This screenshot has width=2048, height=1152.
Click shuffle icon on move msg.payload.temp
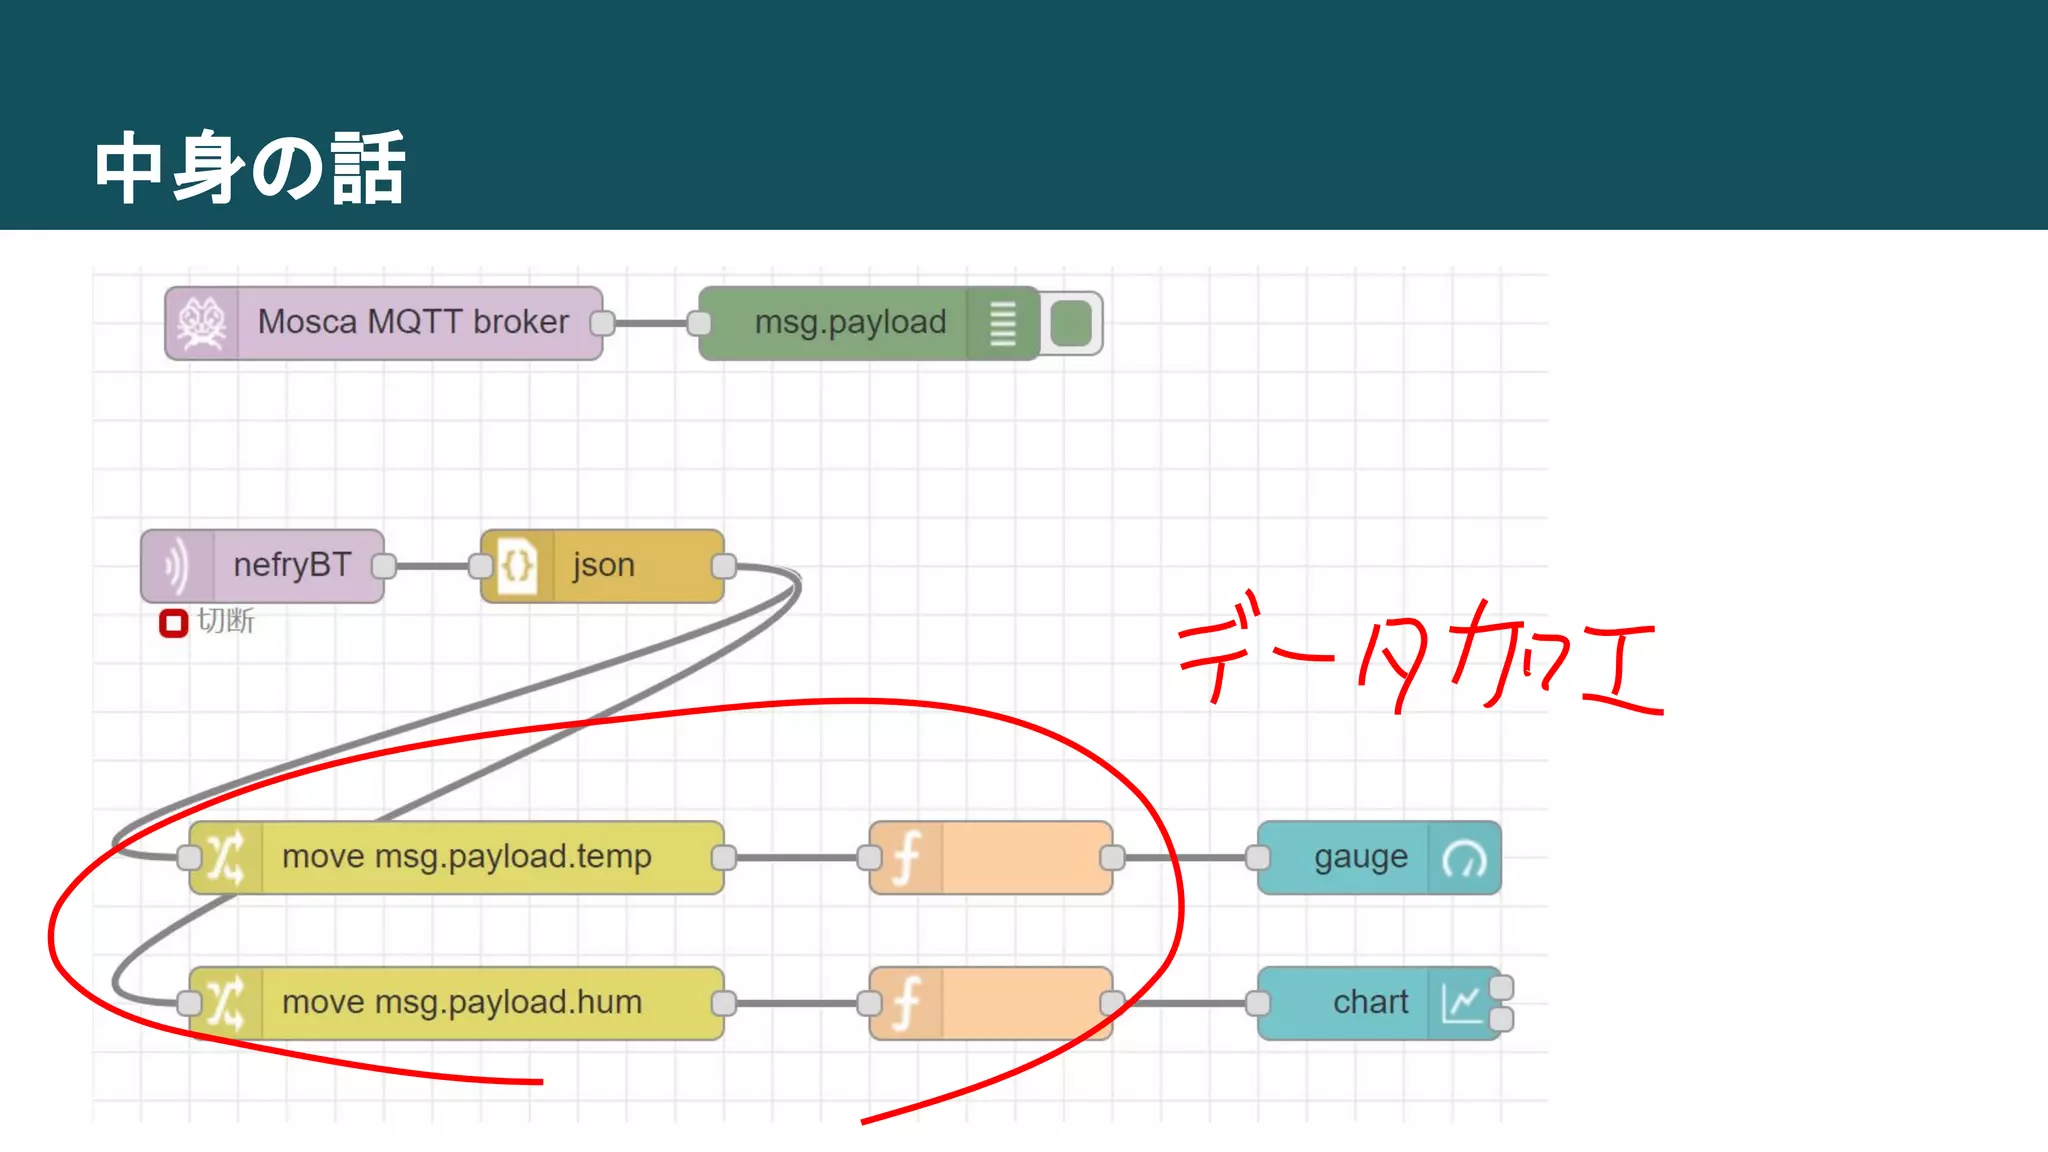click(226, 858)
